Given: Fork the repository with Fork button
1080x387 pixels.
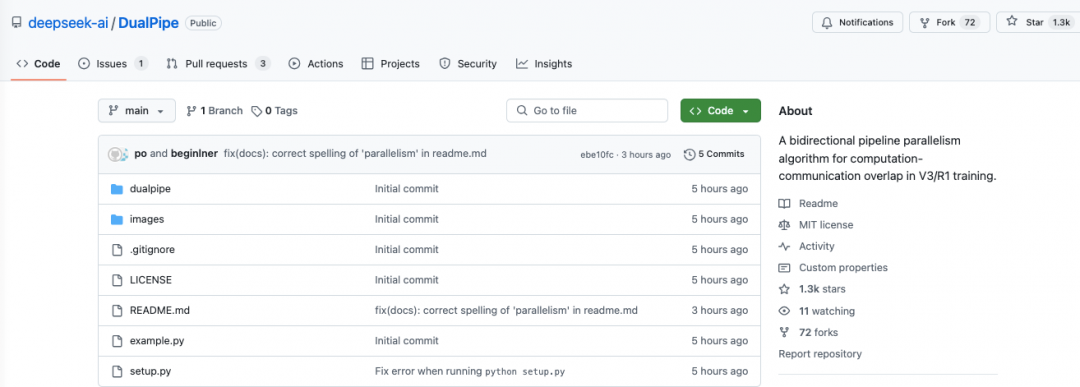Looking at the screenshot, I should pyautogui.click(x=949, y=22).
